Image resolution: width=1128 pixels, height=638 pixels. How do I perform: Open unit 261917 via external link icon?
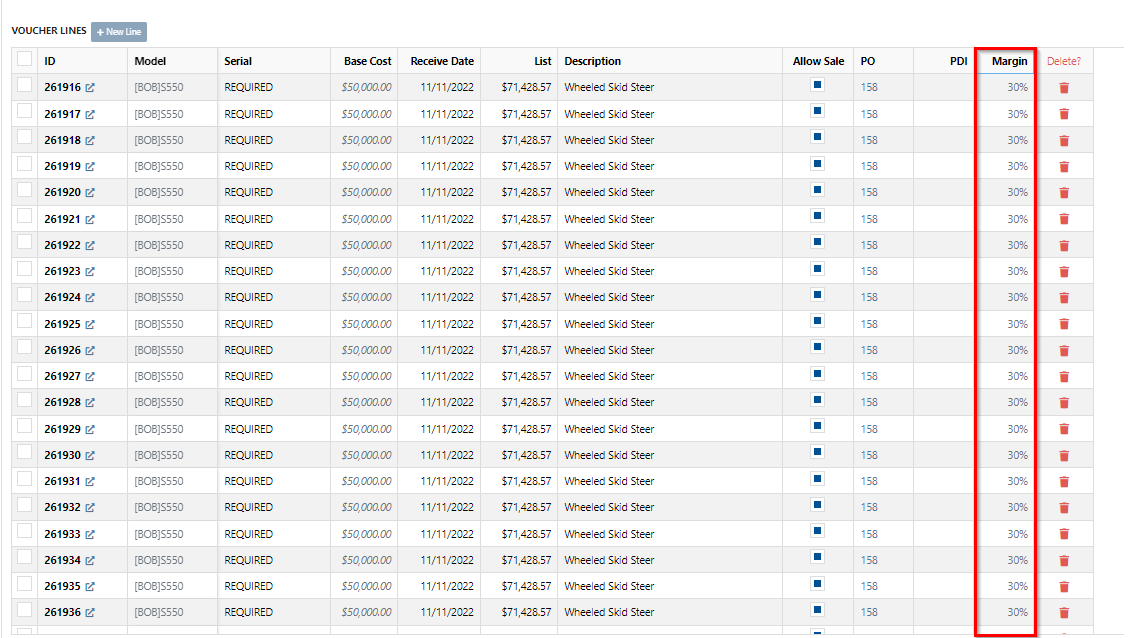pos(90,114)
